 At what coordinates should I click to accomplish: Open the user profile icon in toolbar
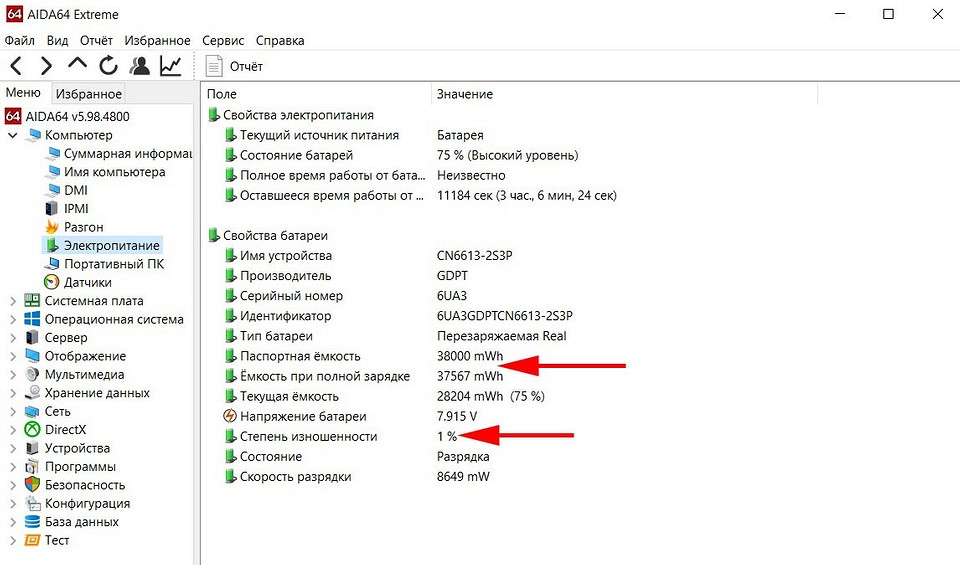point(140,66)
